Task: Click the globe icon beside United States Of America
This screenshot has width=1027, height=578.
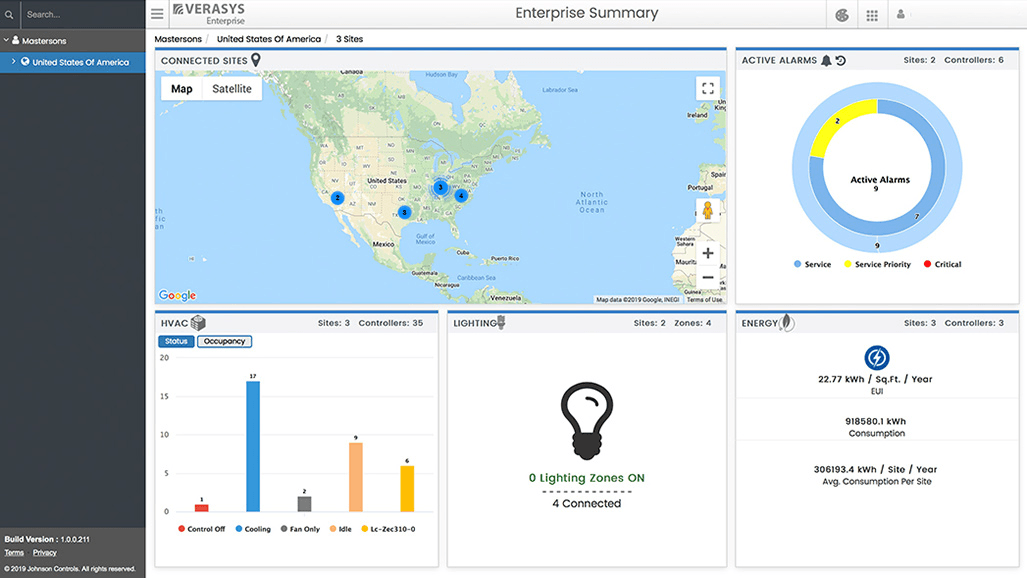Action: pyautogui.click(x=25, y=62)
